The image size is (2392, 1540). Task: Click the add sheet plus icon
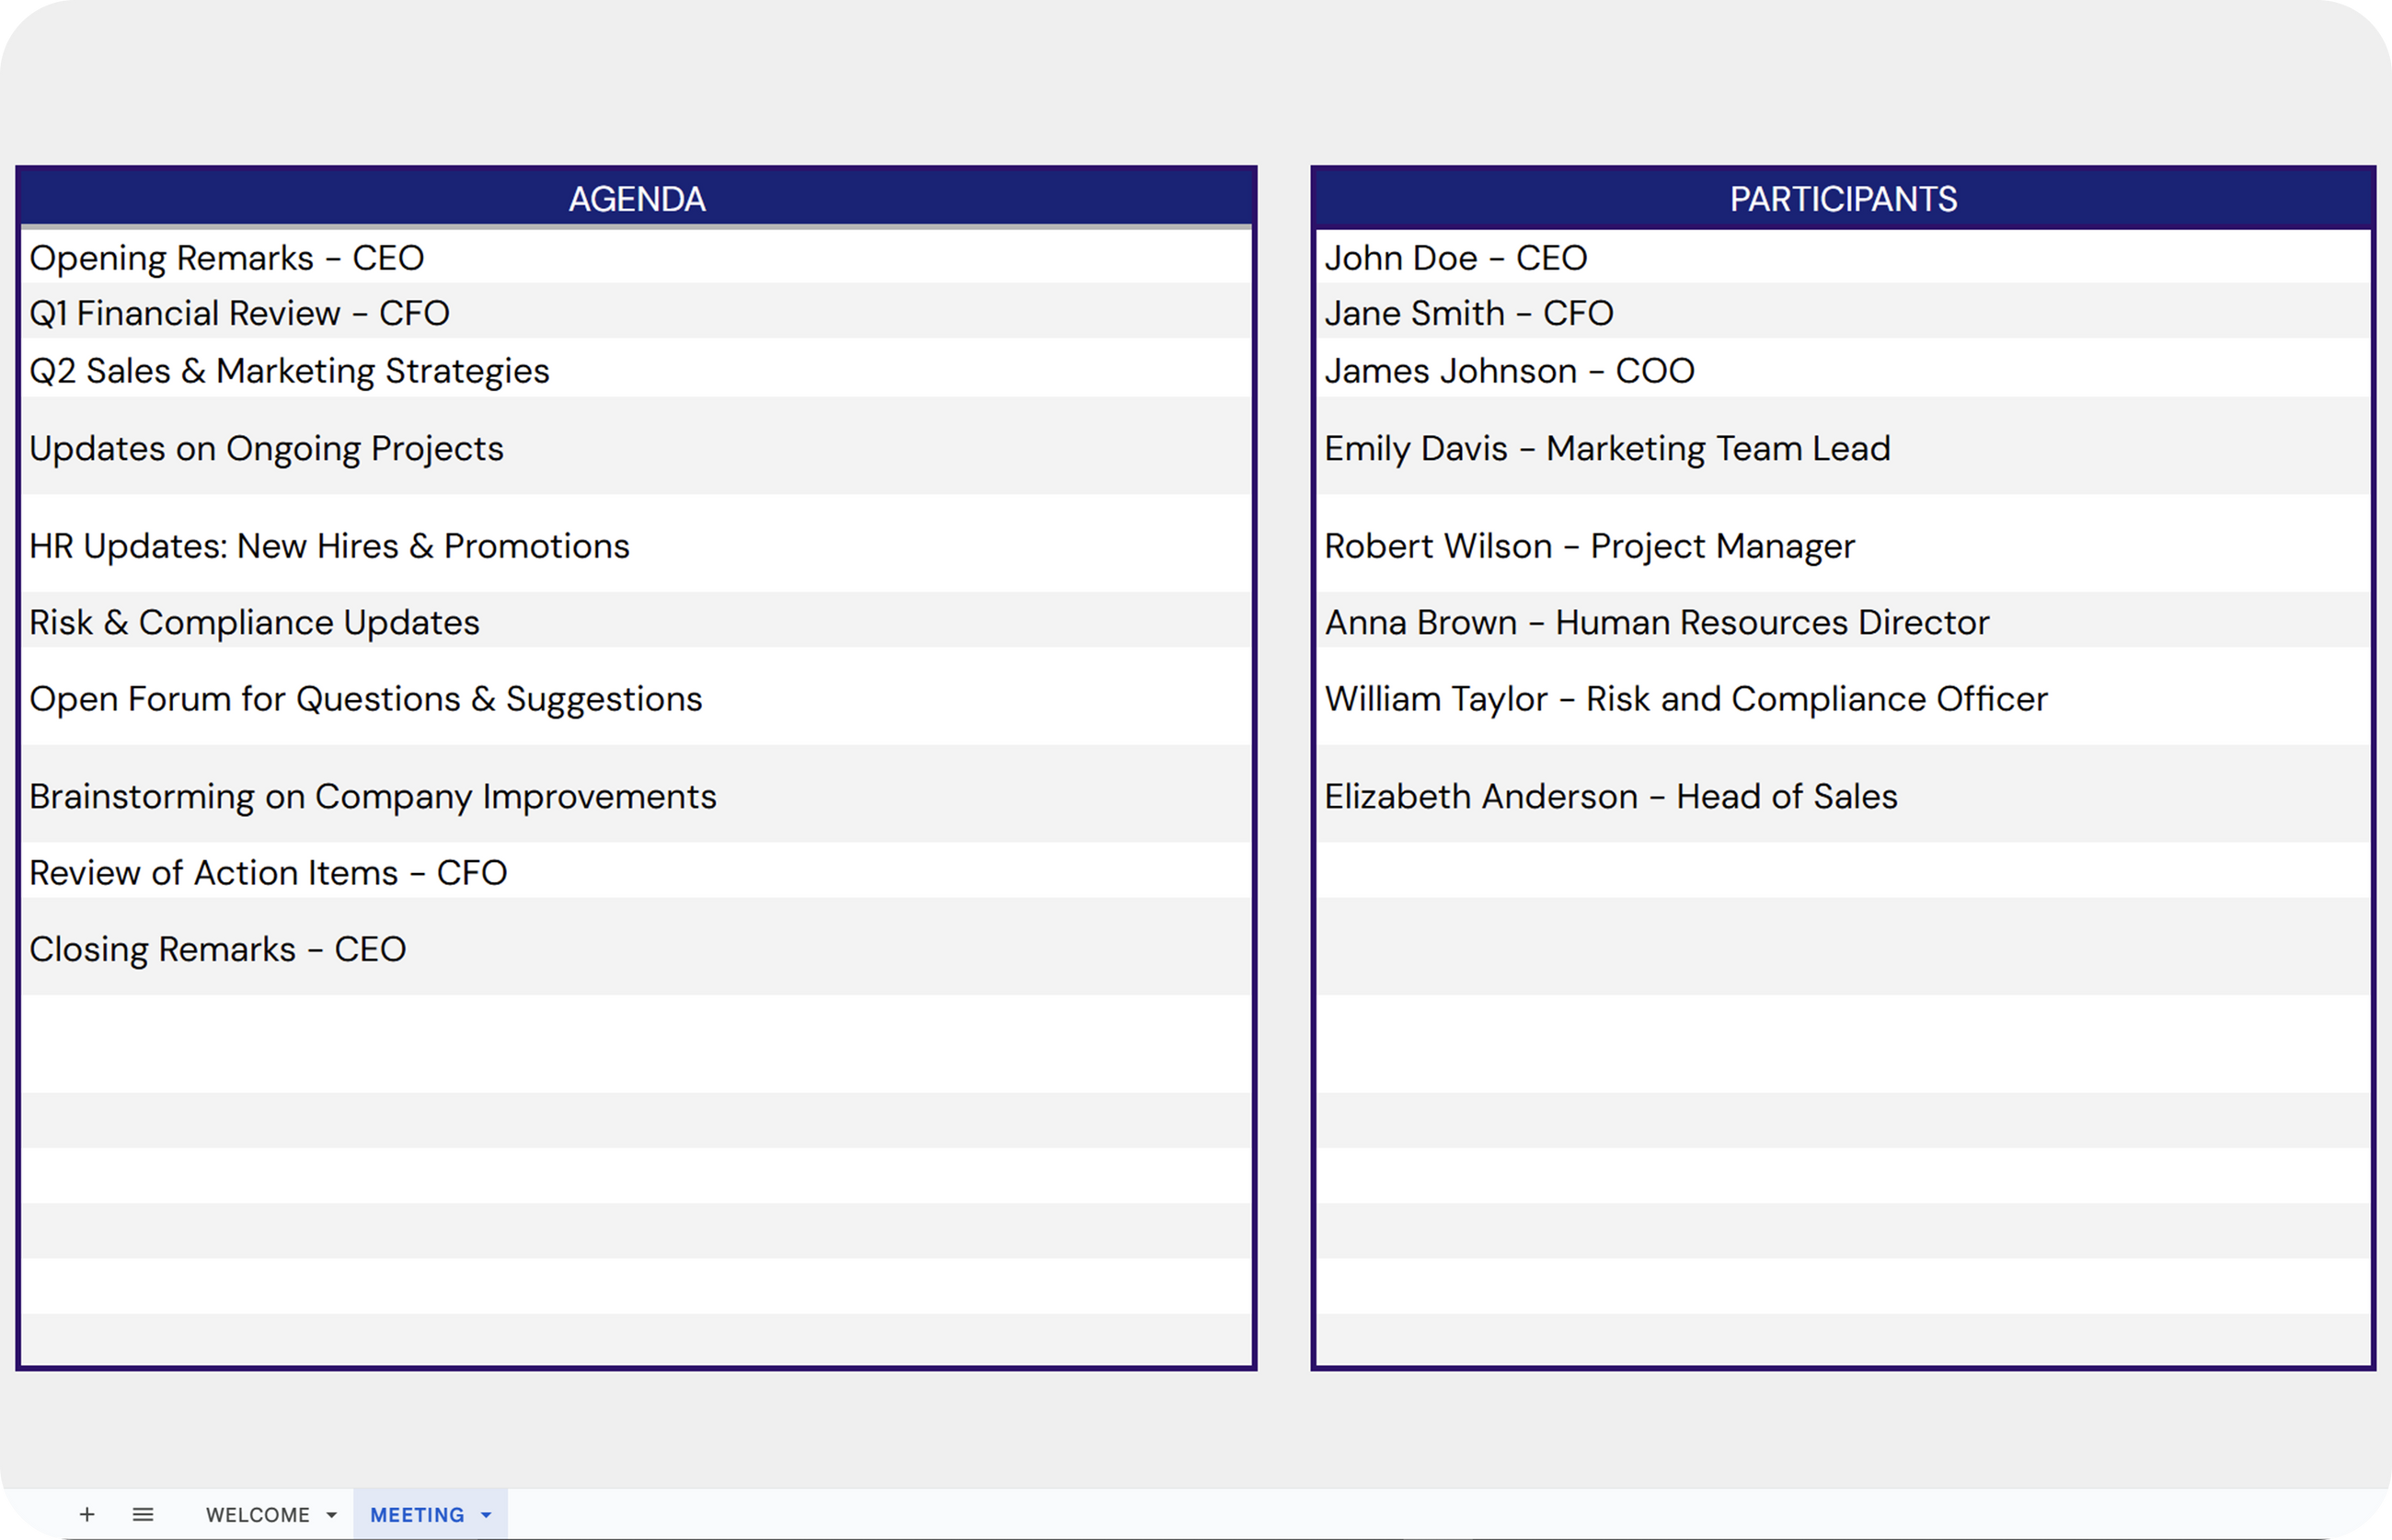pyautogui.click(x=87, y=1514)
